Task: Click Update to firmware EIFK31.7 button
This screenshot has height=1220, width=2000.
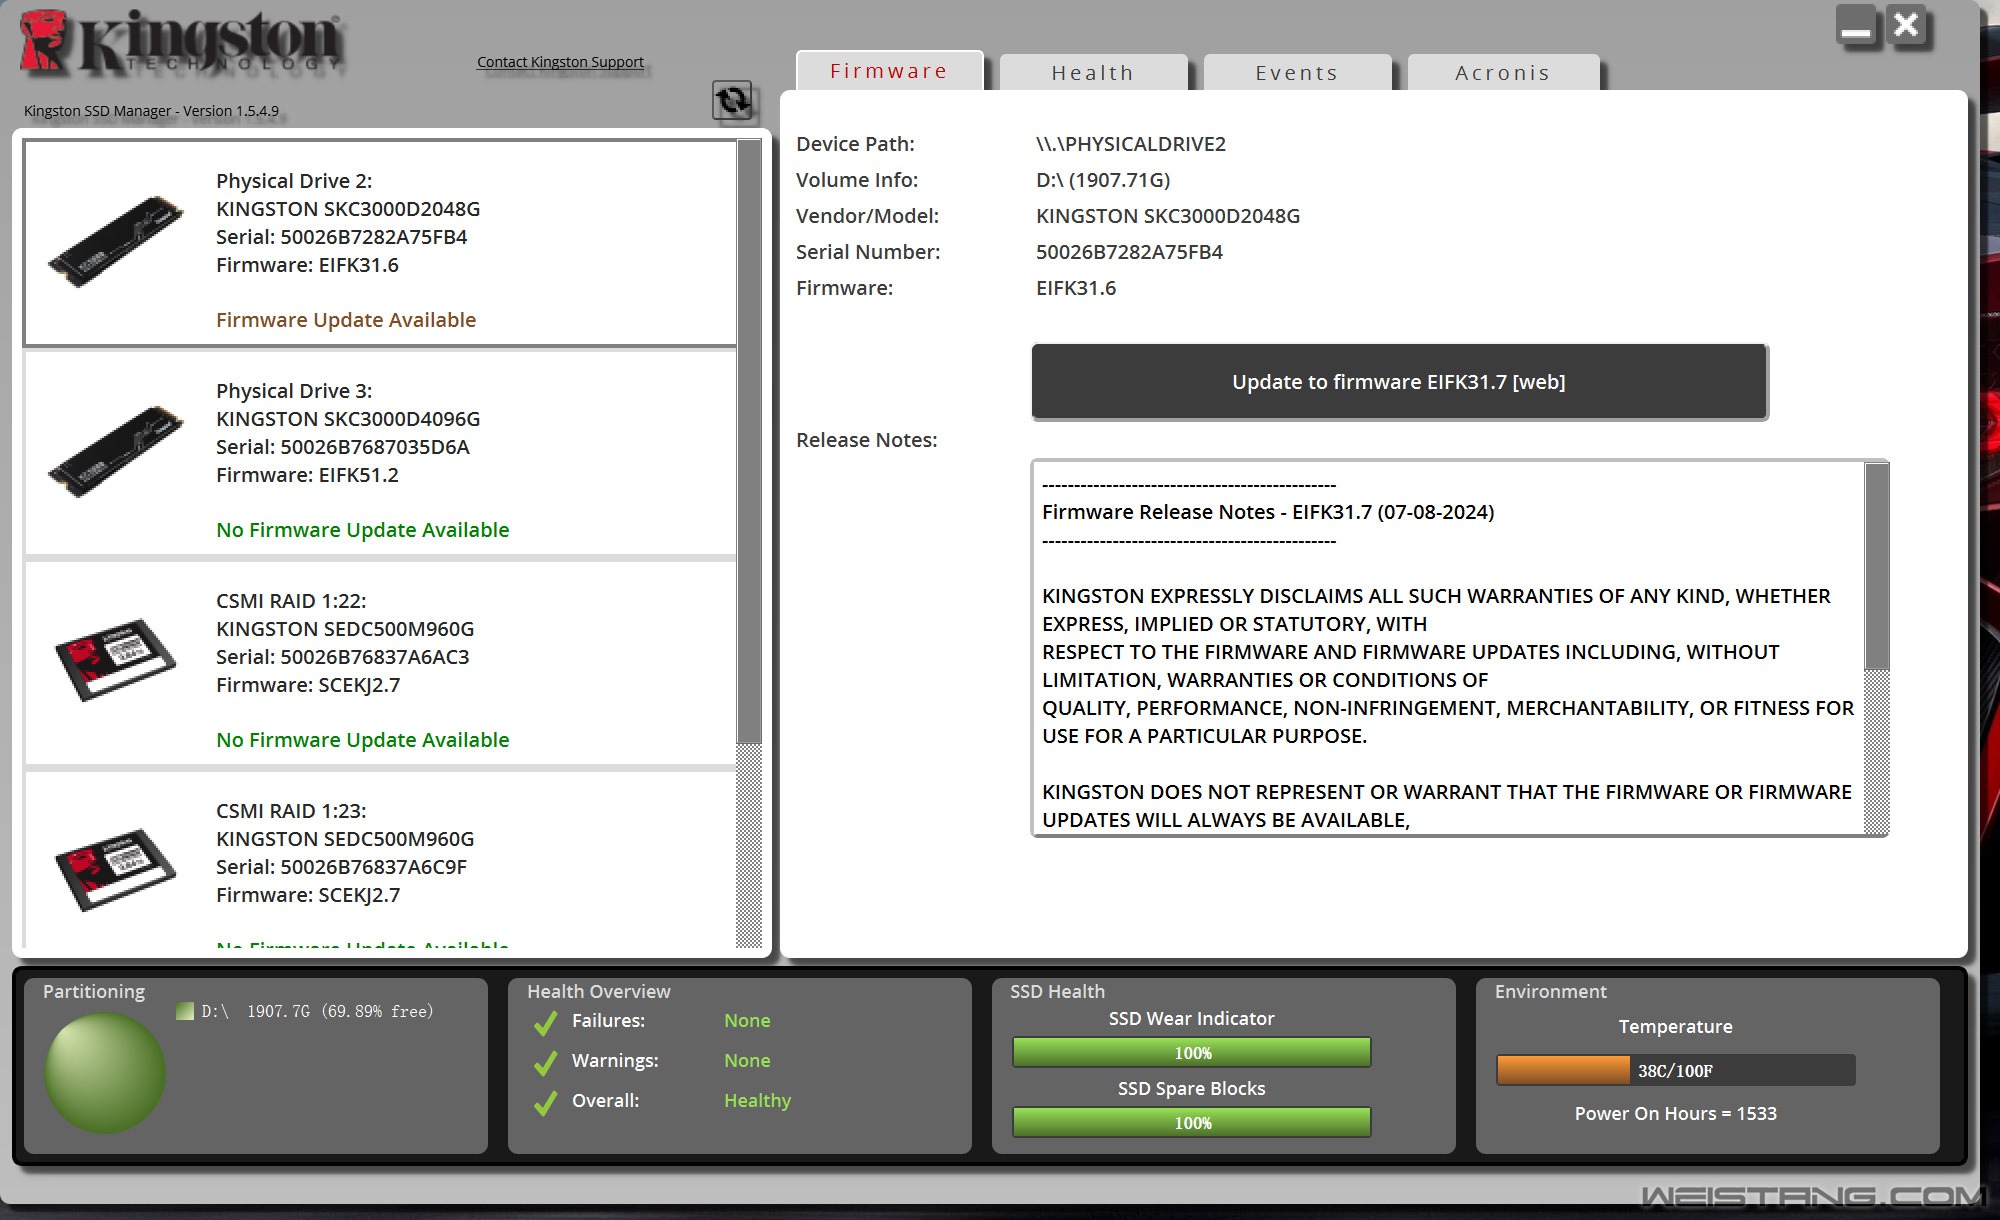Action: pos(1399,382)
